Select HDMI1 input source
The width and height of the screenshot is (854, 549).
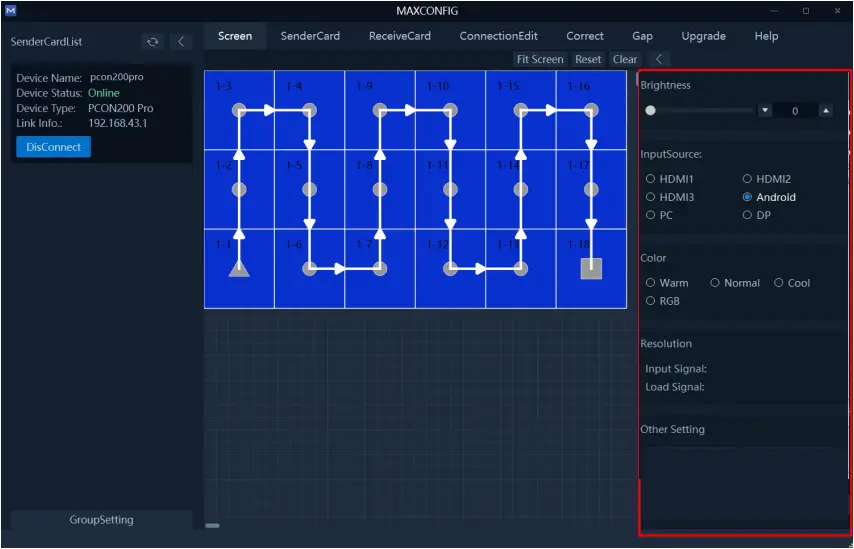point(651,179)
